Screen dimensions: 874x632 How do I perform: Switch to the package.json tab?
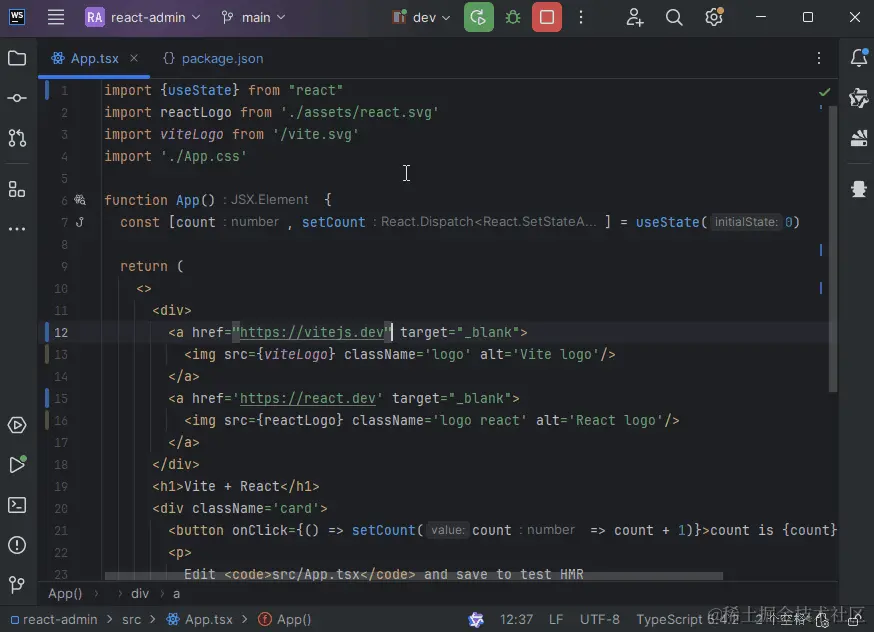pos(213,58)
